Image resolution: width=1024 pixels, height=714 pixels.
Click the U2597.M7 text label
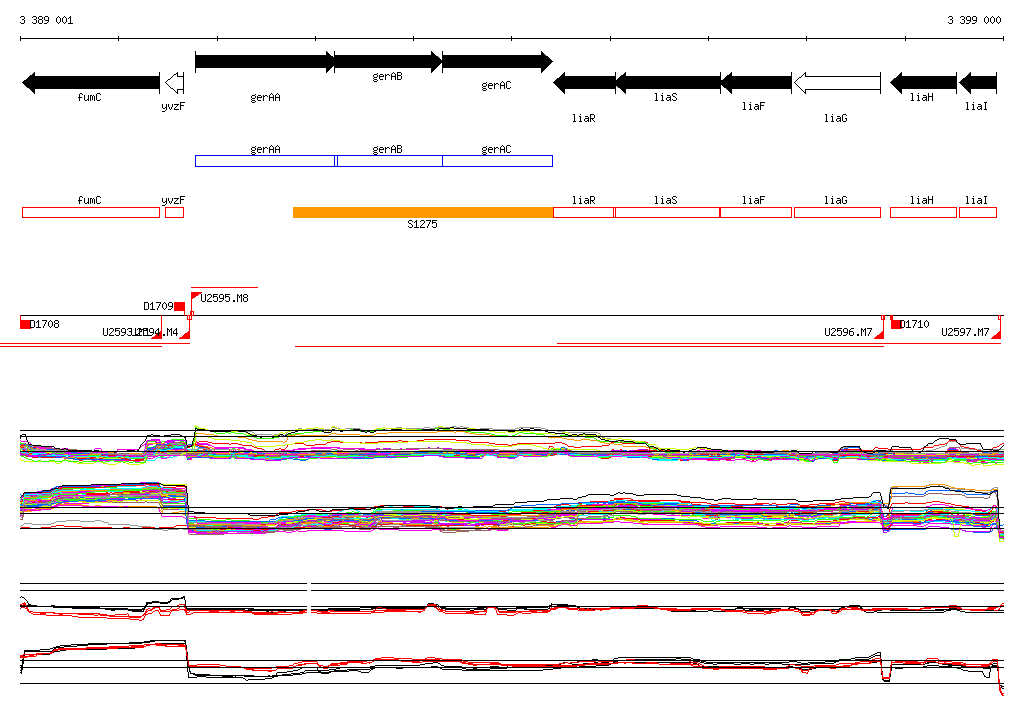pos(965,332)
